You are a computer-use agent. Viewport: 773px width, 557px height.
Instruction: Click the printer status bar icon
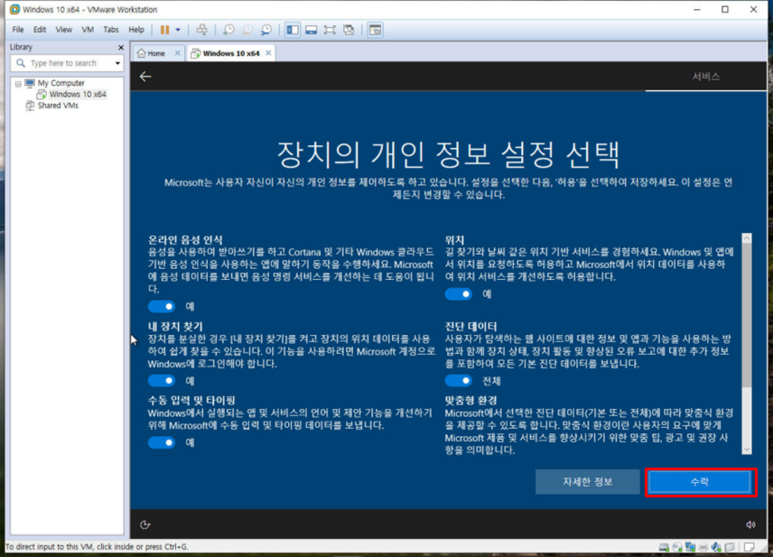[703, 547]
